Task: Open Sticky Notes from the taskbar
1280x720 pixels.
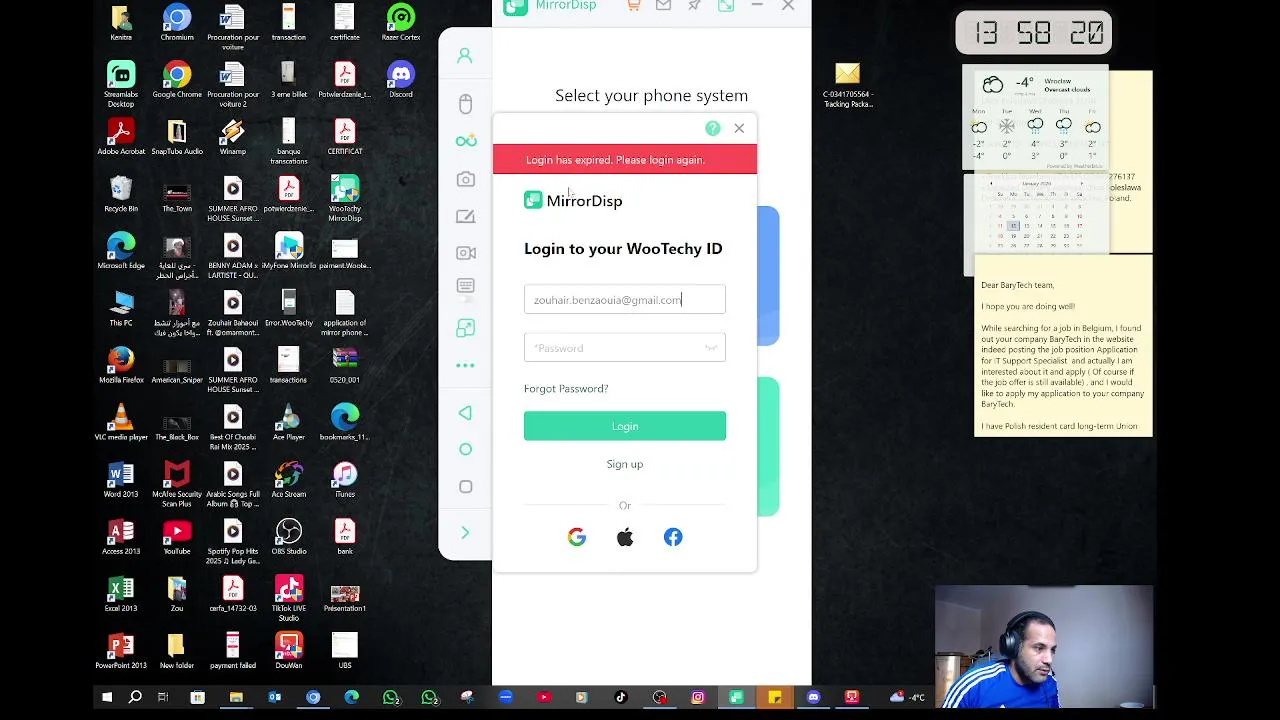Action: [x=775, y=697]
